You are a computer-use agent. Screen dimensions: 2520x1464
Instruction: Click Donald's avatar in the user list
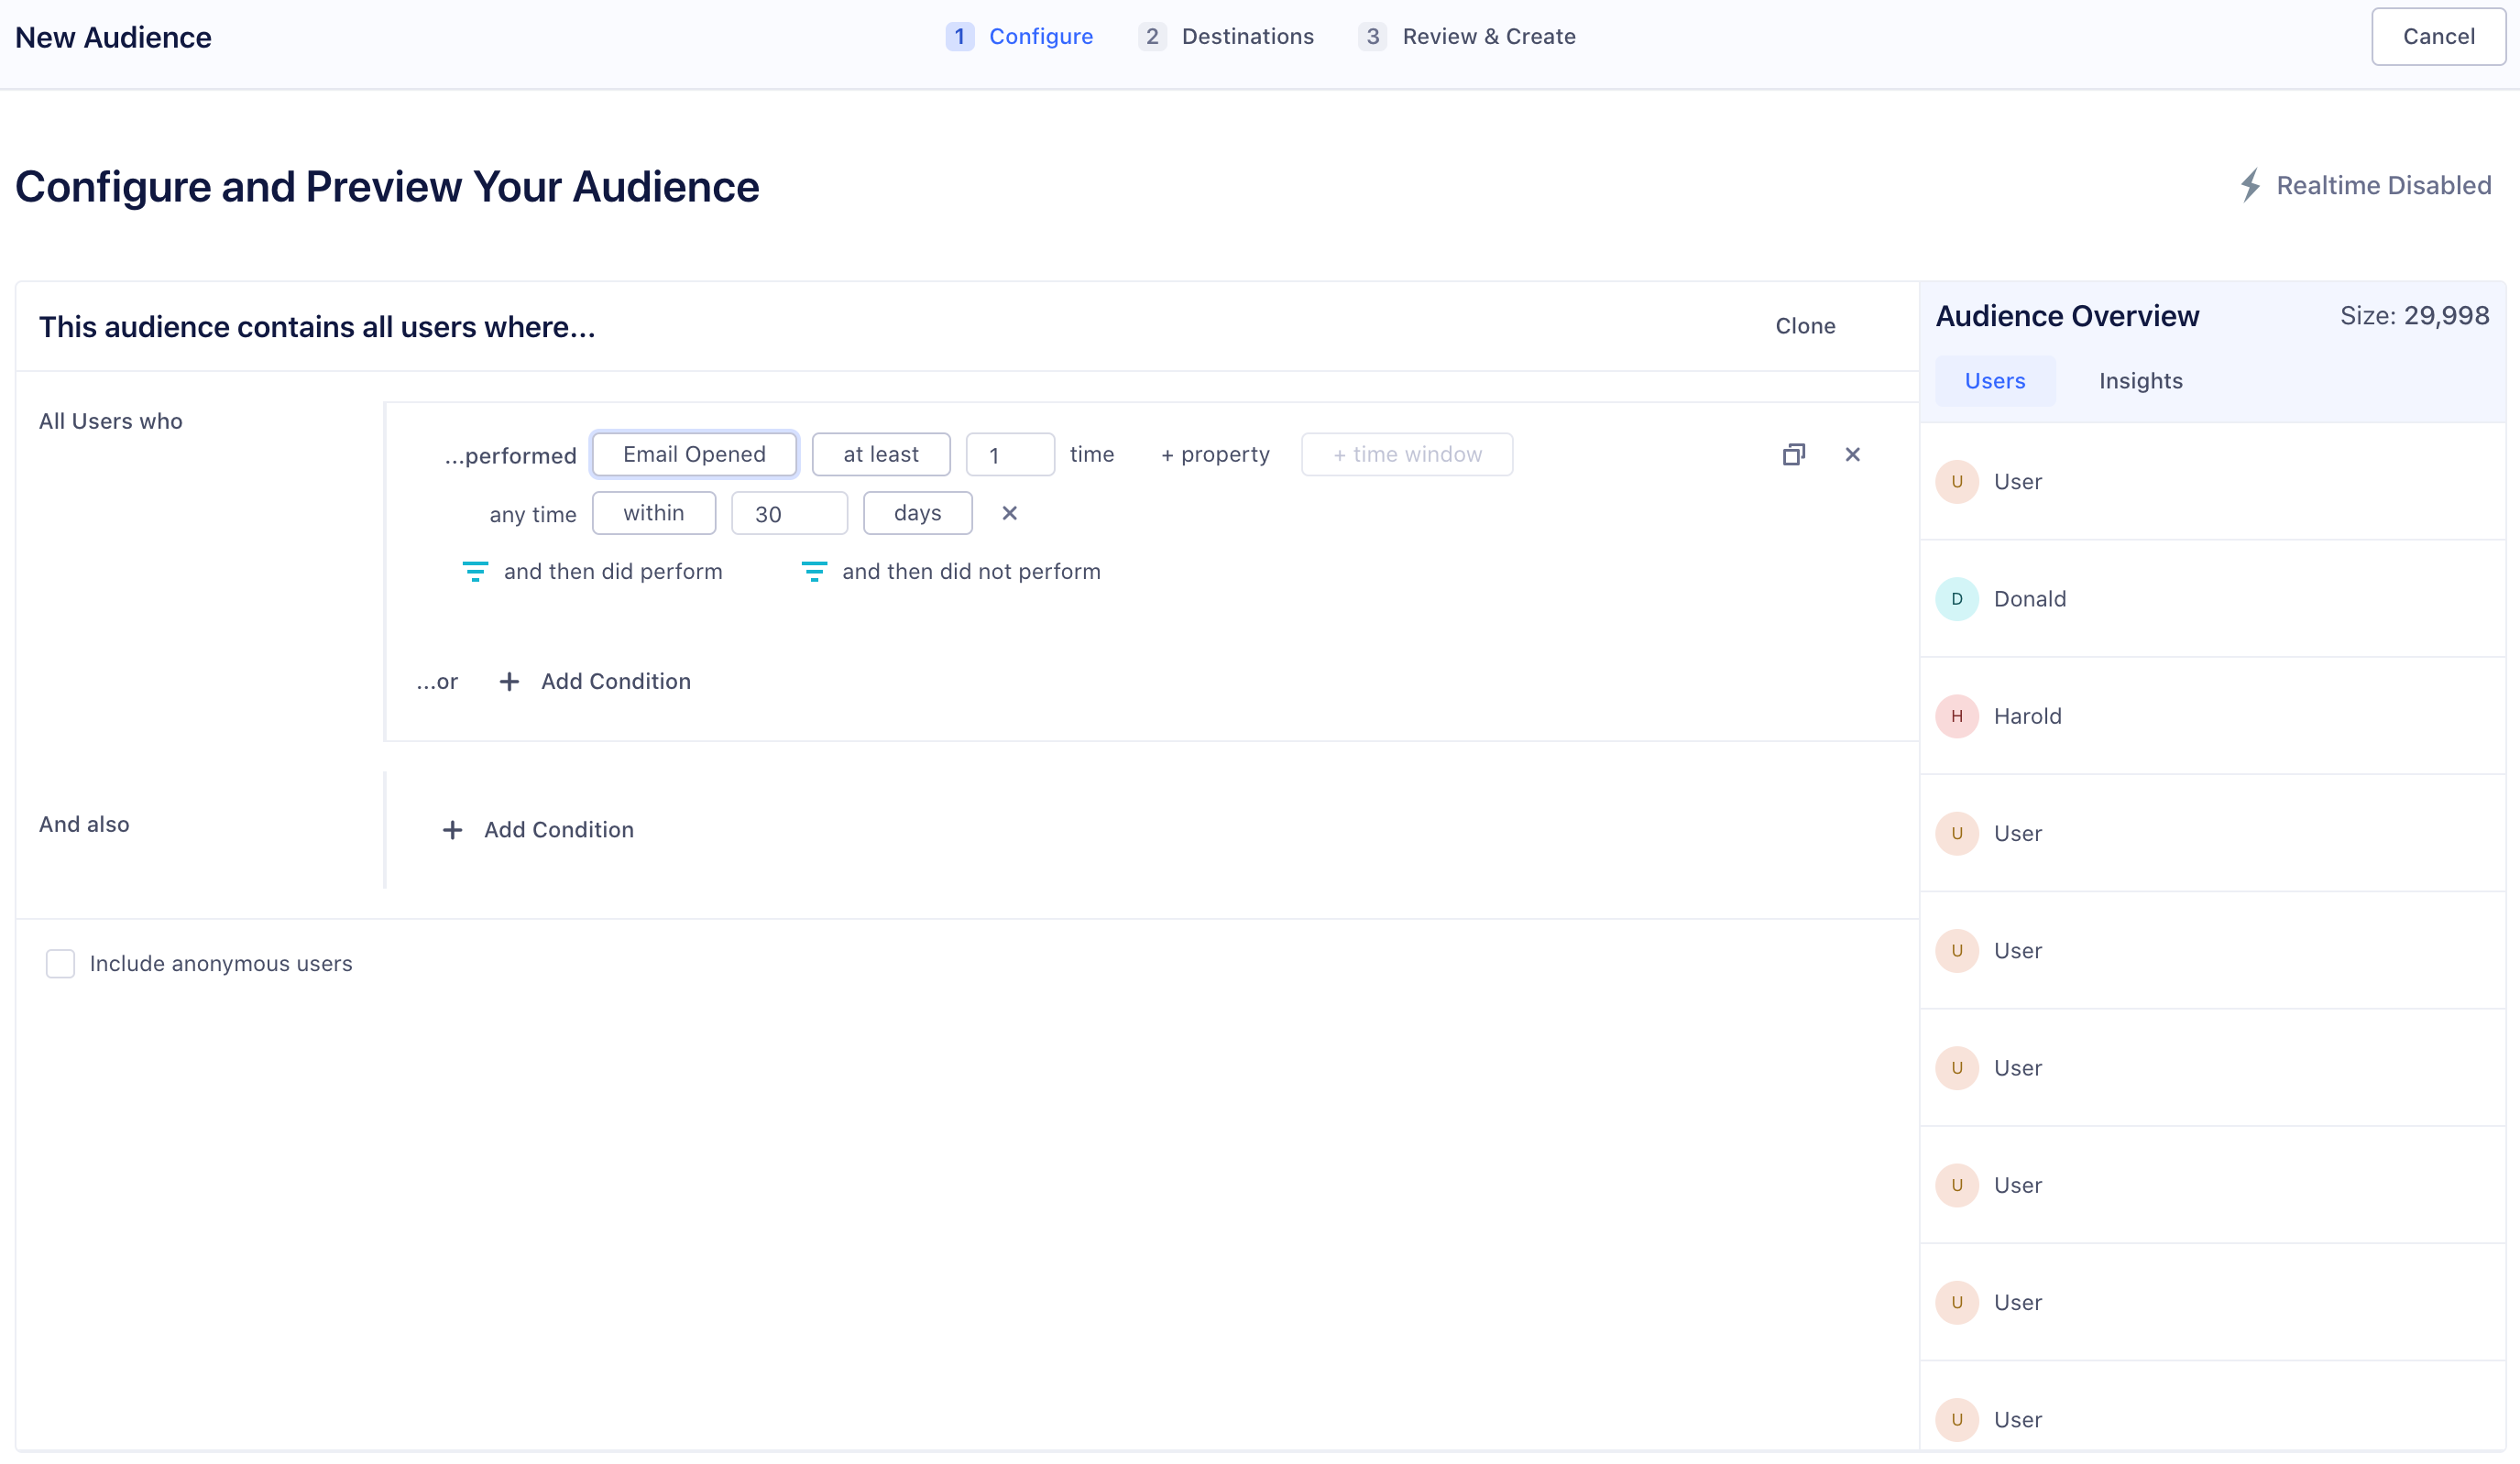coord(1957,599)
